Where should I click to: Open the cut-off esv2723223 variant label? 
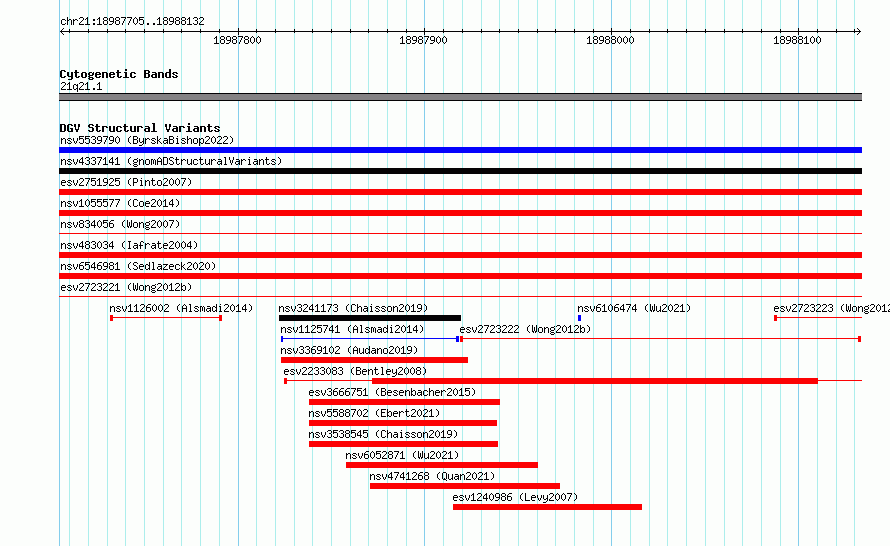tap(832, 308)
